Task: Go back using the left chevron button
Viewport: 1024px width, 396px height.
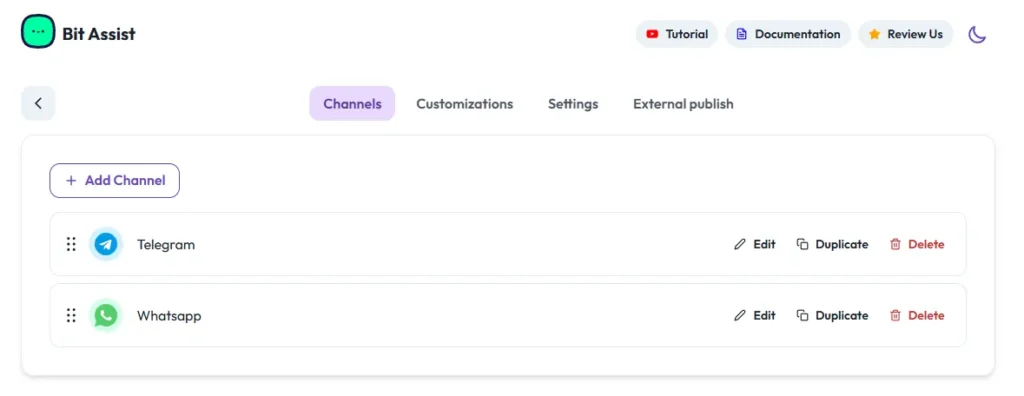Action: 38,103
